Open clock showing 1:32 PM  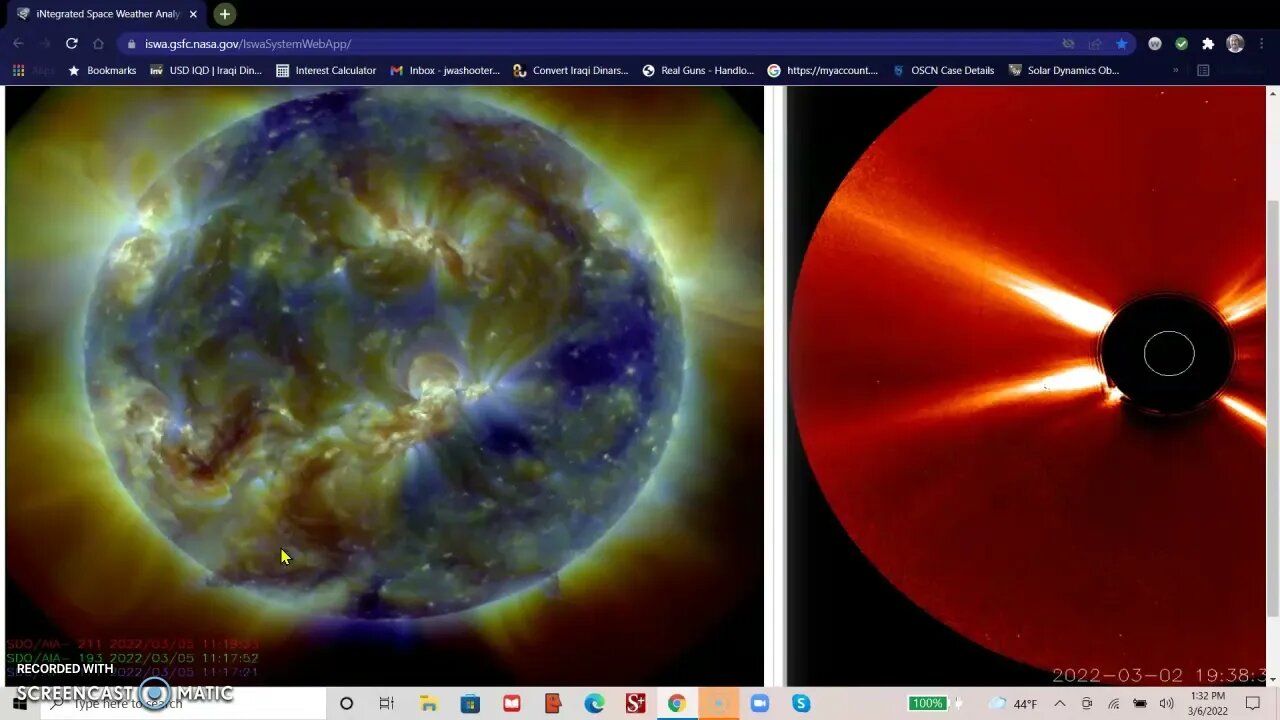[x=1208, y=704]
